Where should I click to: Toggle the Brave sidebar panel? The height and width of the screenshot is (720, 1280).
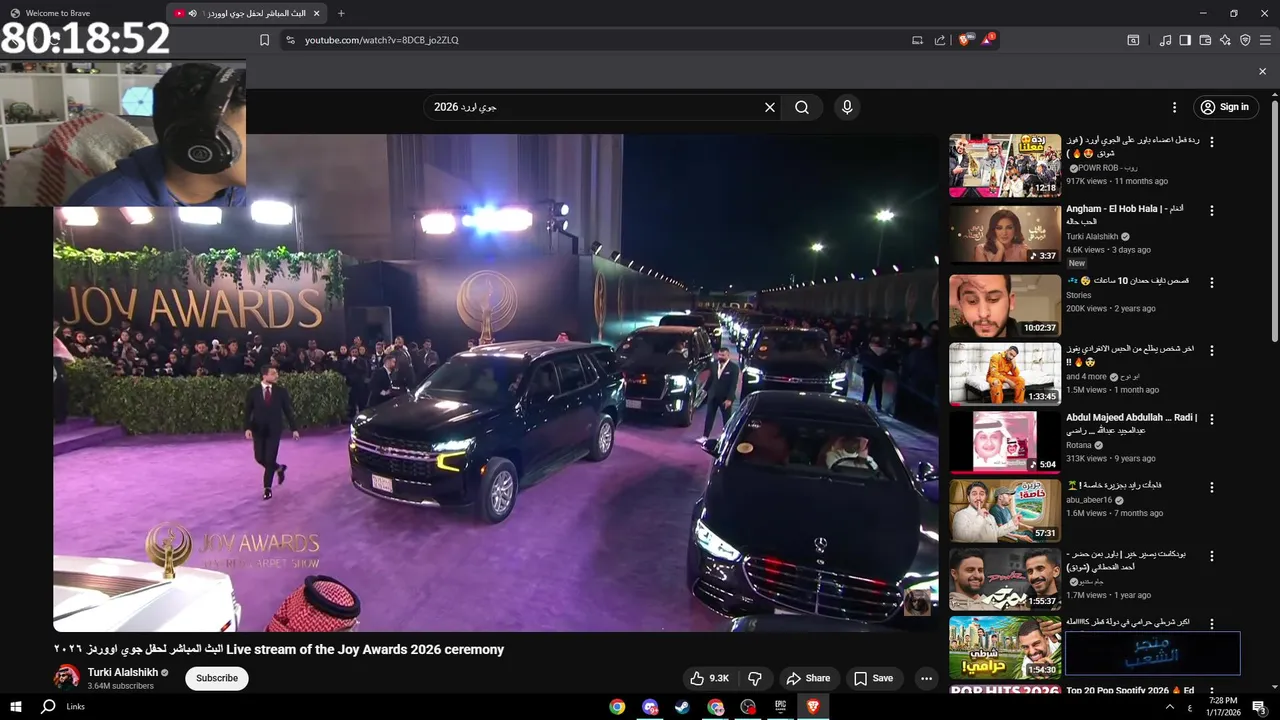[x=1185, y=40]
